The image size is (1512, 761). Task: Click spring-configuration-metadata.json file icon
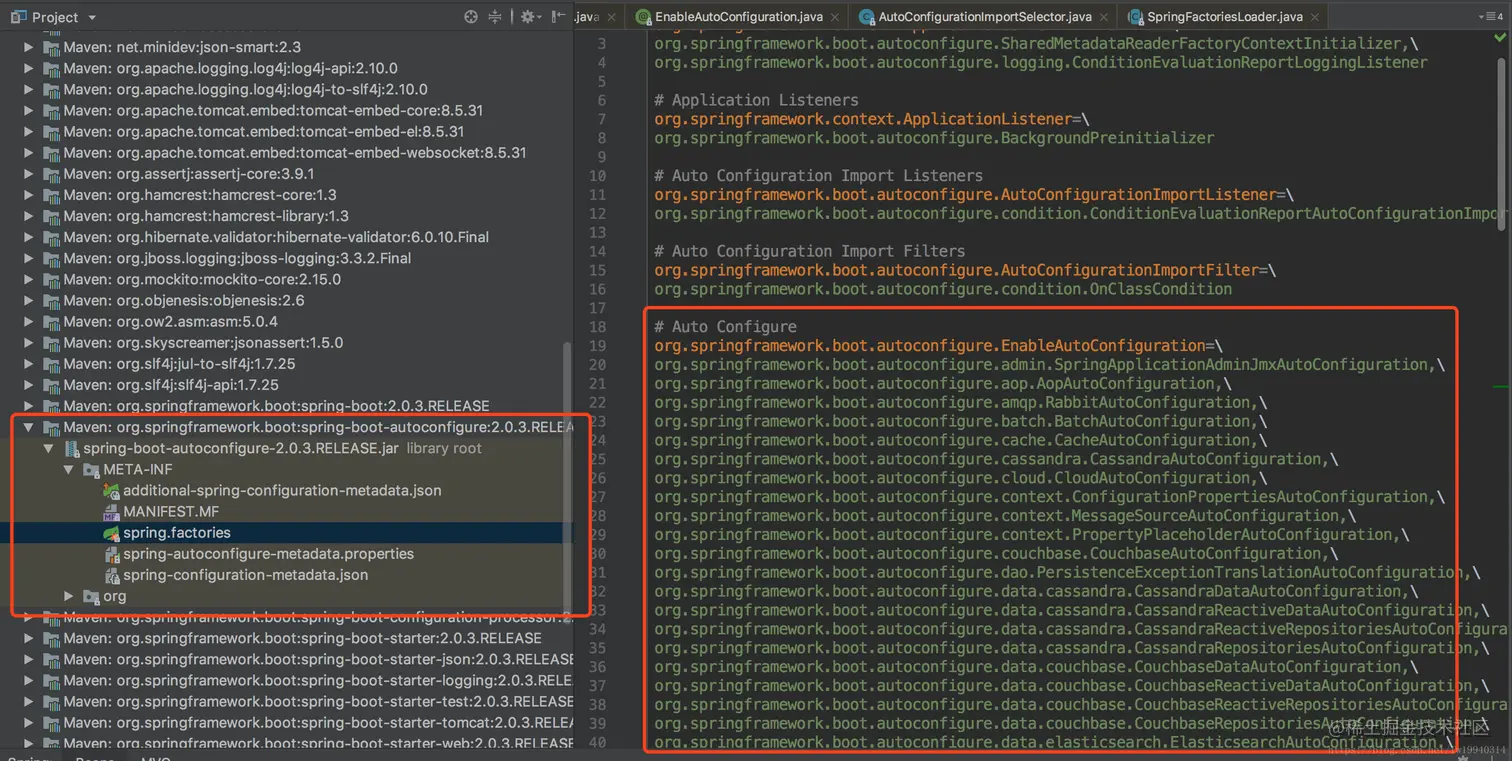point(113,575)
